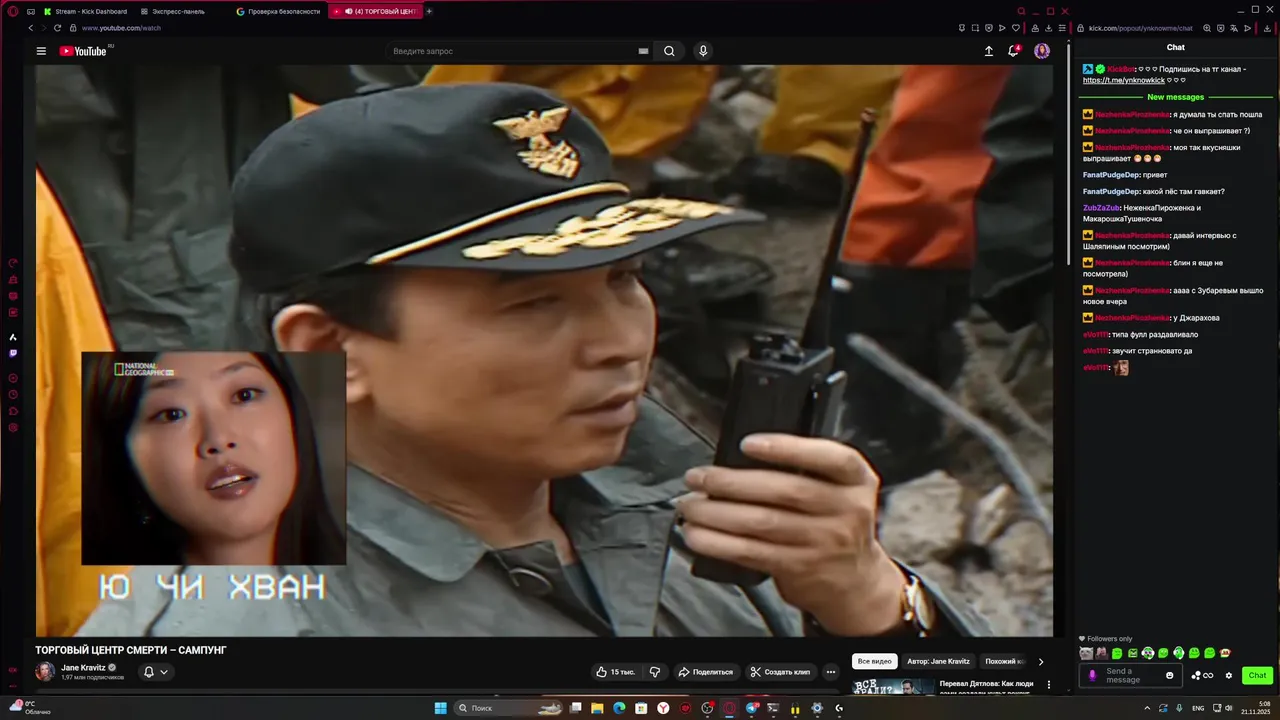Open the YouTube account avatar menu
Image resolution: width=1280 pixels, height=720 pixels.
click(x=1042, y=51)
